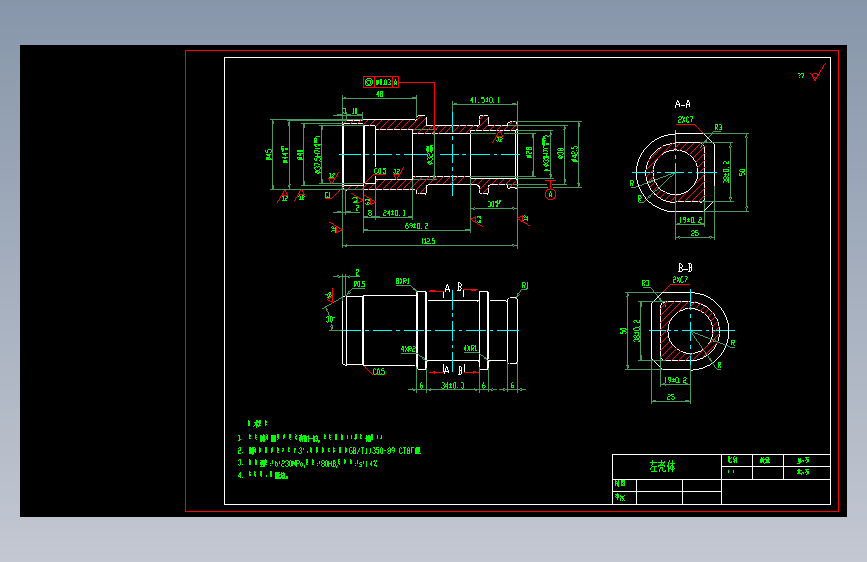Click the "48" dimension above the main view
Screen dimensions: 867x562
(x=379, y=94)
